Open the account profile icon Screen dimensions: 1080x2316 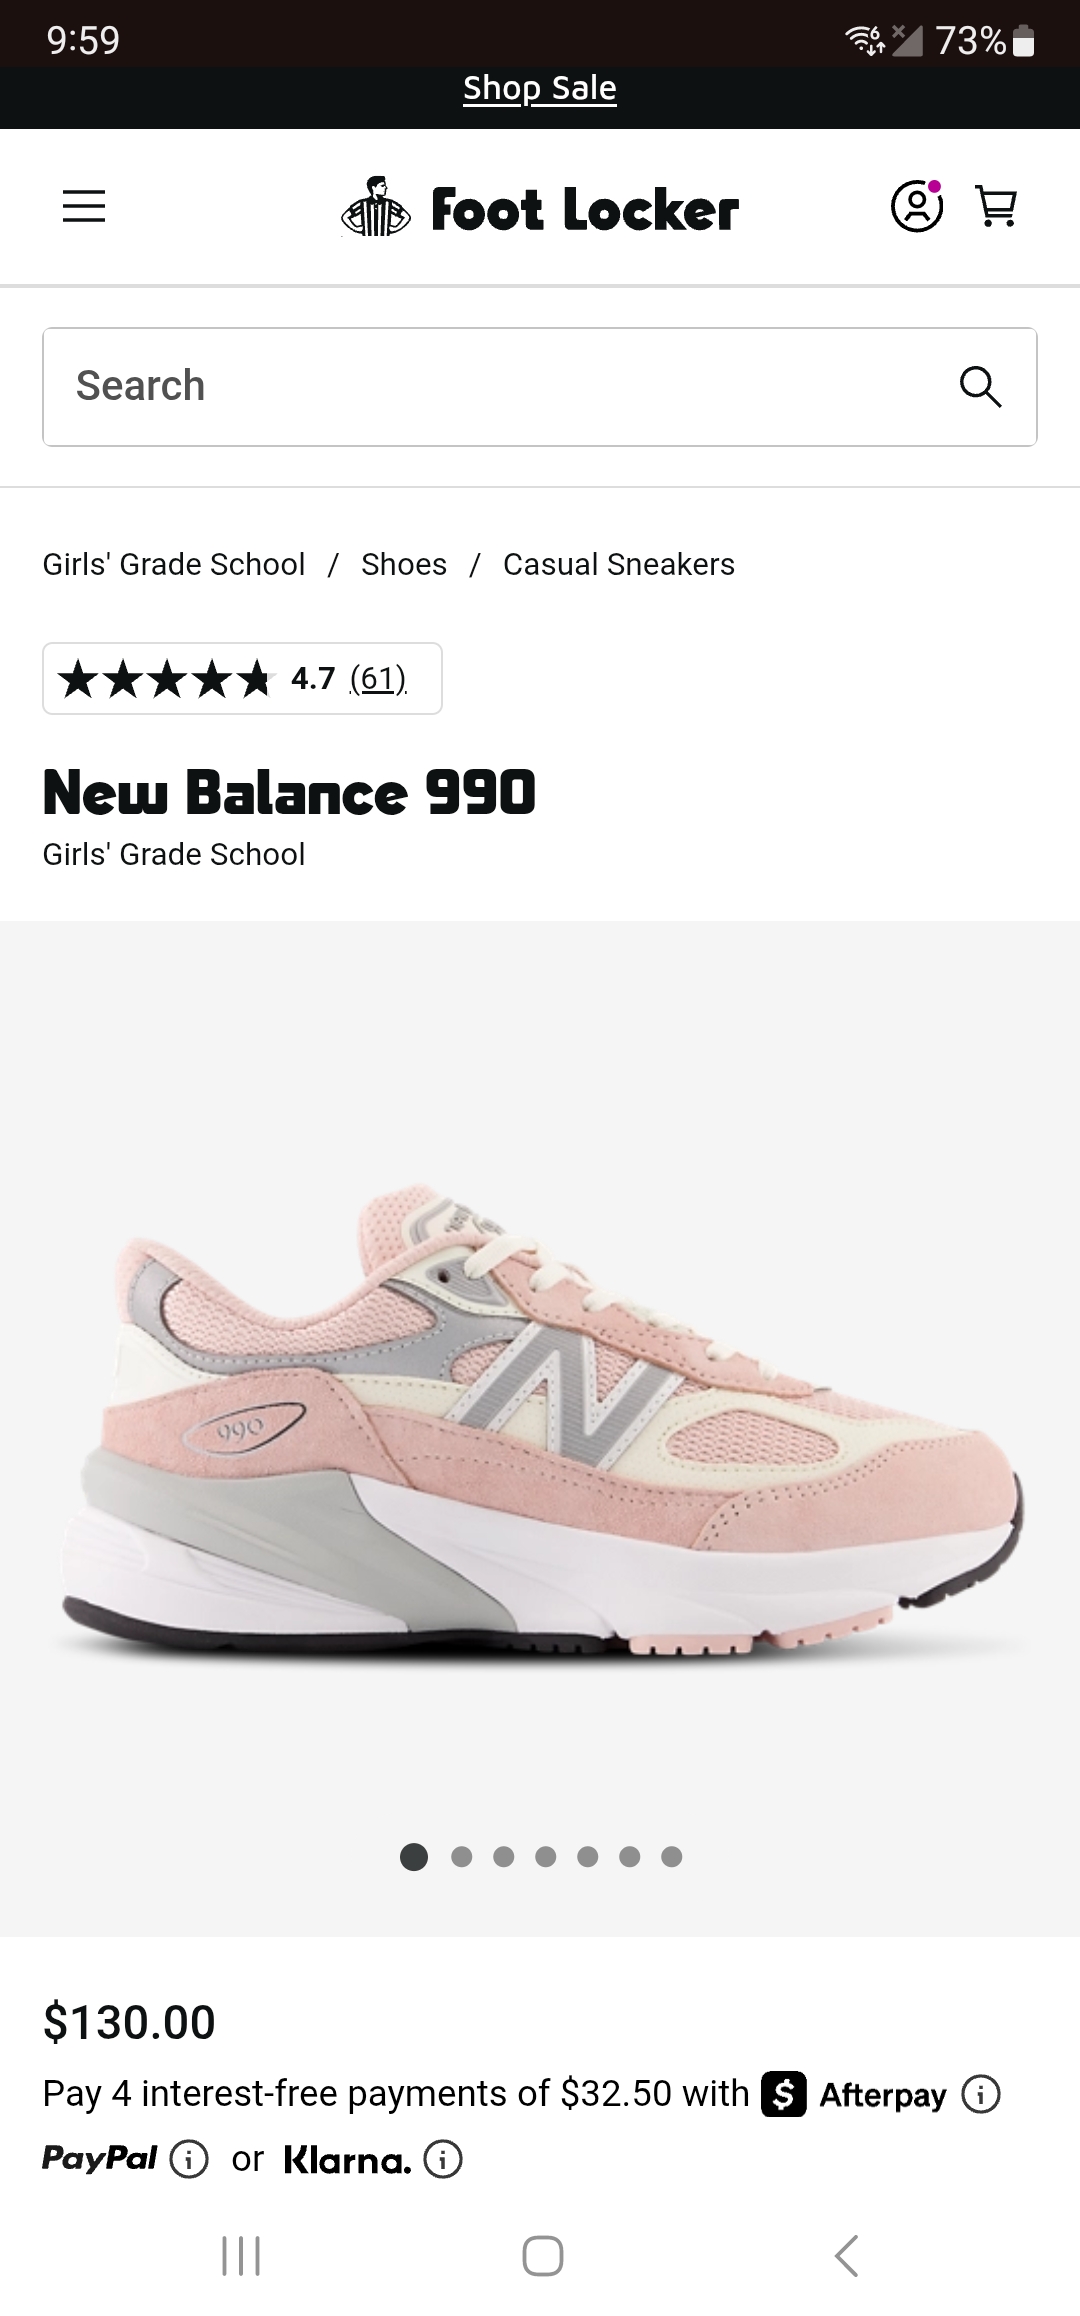[x=917, y=206]
